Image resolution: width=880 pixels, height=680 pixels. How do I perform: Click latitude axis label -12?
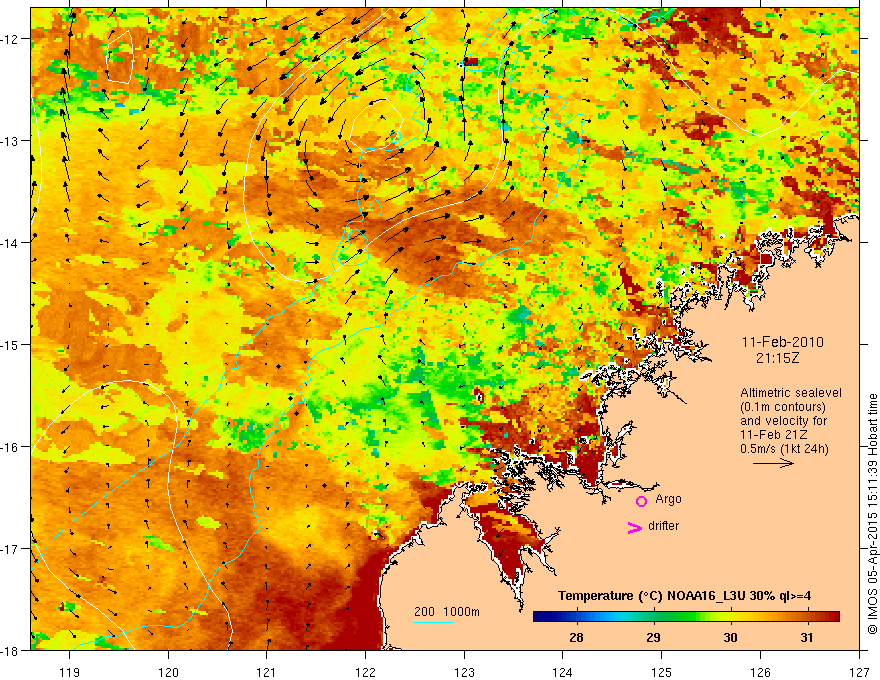[11, 39]
